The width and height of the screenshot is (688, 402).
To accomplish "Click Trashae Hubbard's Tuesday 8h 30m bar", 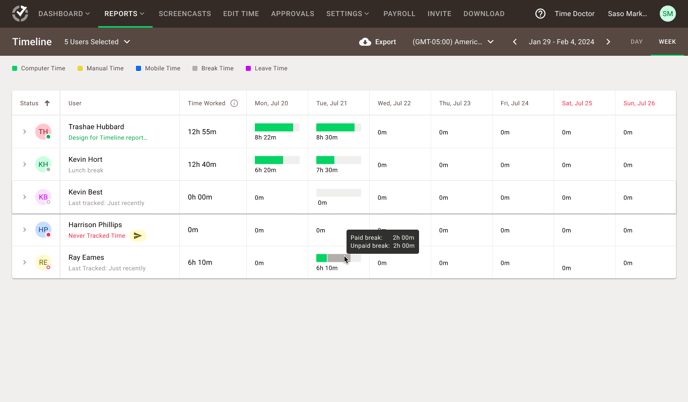I will (338, 127).
